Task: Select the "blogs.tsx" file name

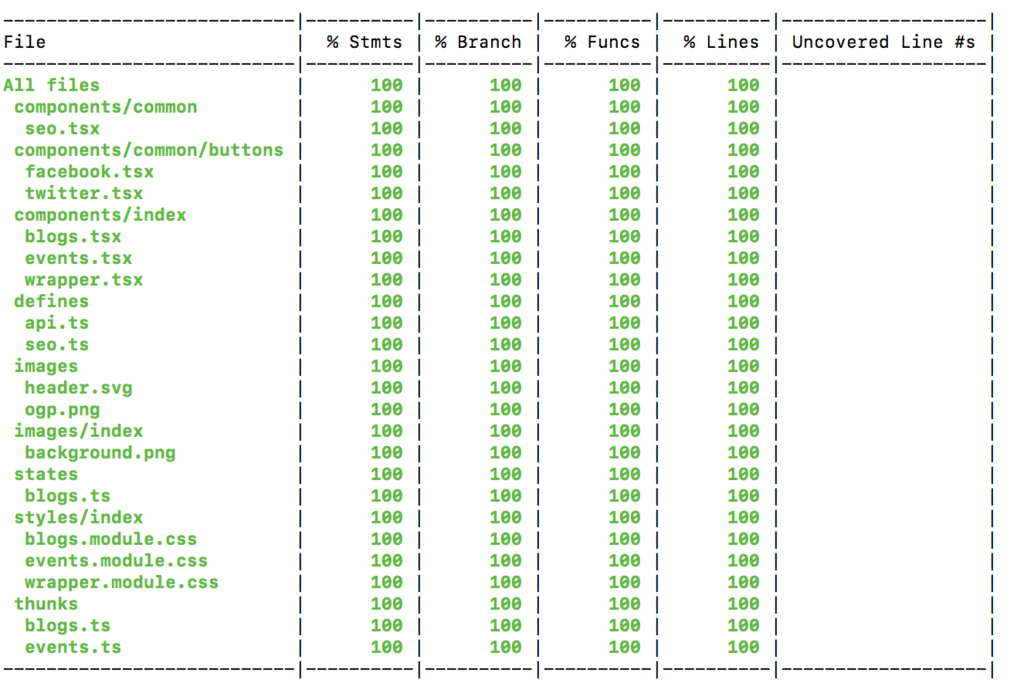Action: [73, 236]
